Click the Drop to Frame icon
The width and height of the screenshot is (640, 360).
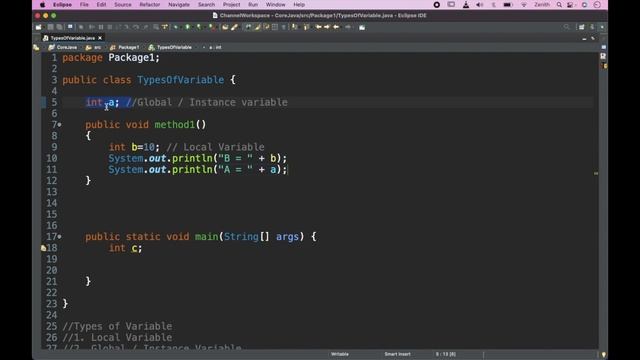pyautogui.click(x=156, y=27)
